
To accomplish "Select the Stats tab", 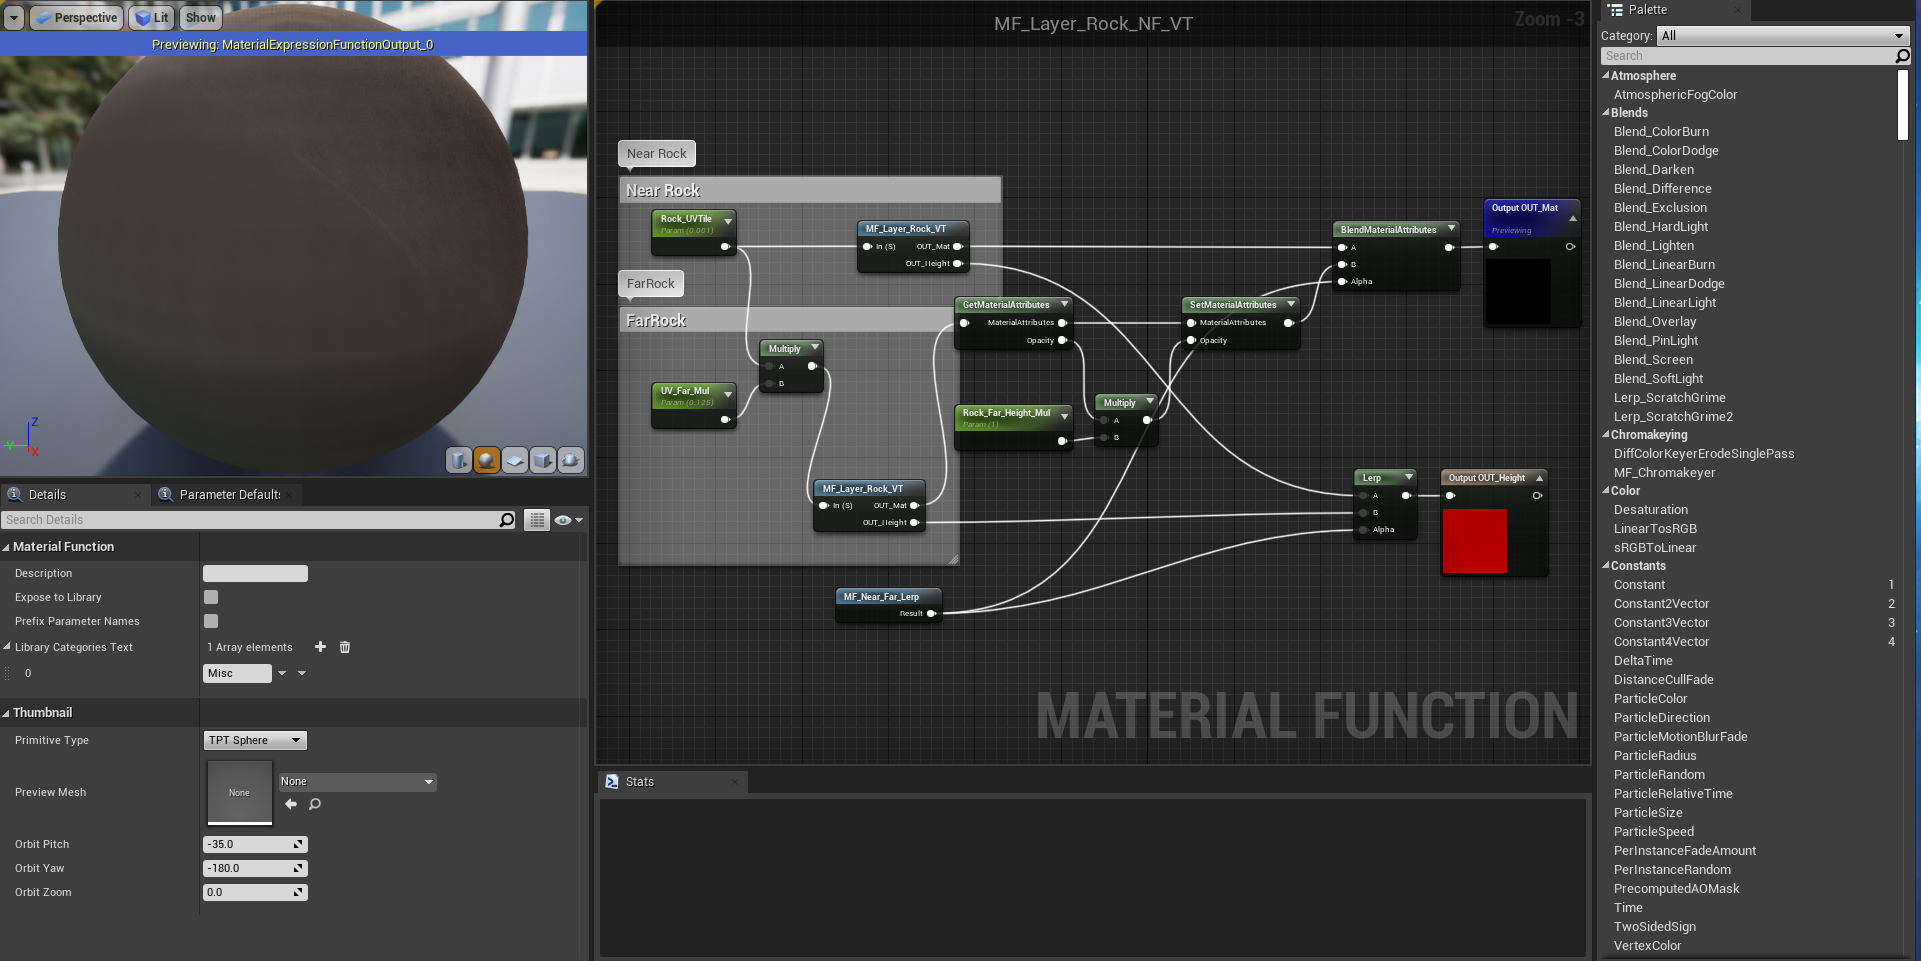I will pos(639,782).
